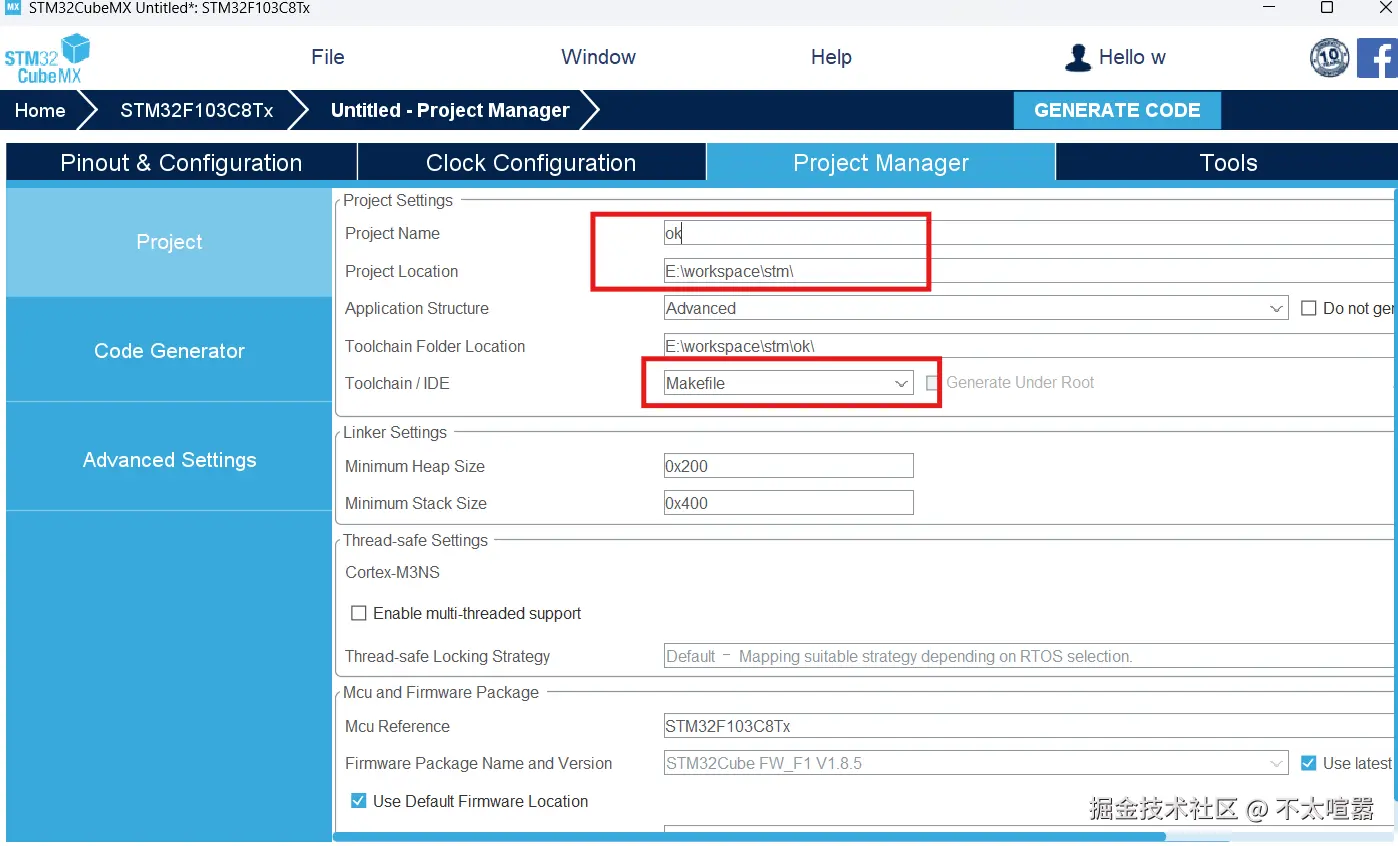Click the Project Location input field
This screenshot has height=846, width=1398.
1030,271
